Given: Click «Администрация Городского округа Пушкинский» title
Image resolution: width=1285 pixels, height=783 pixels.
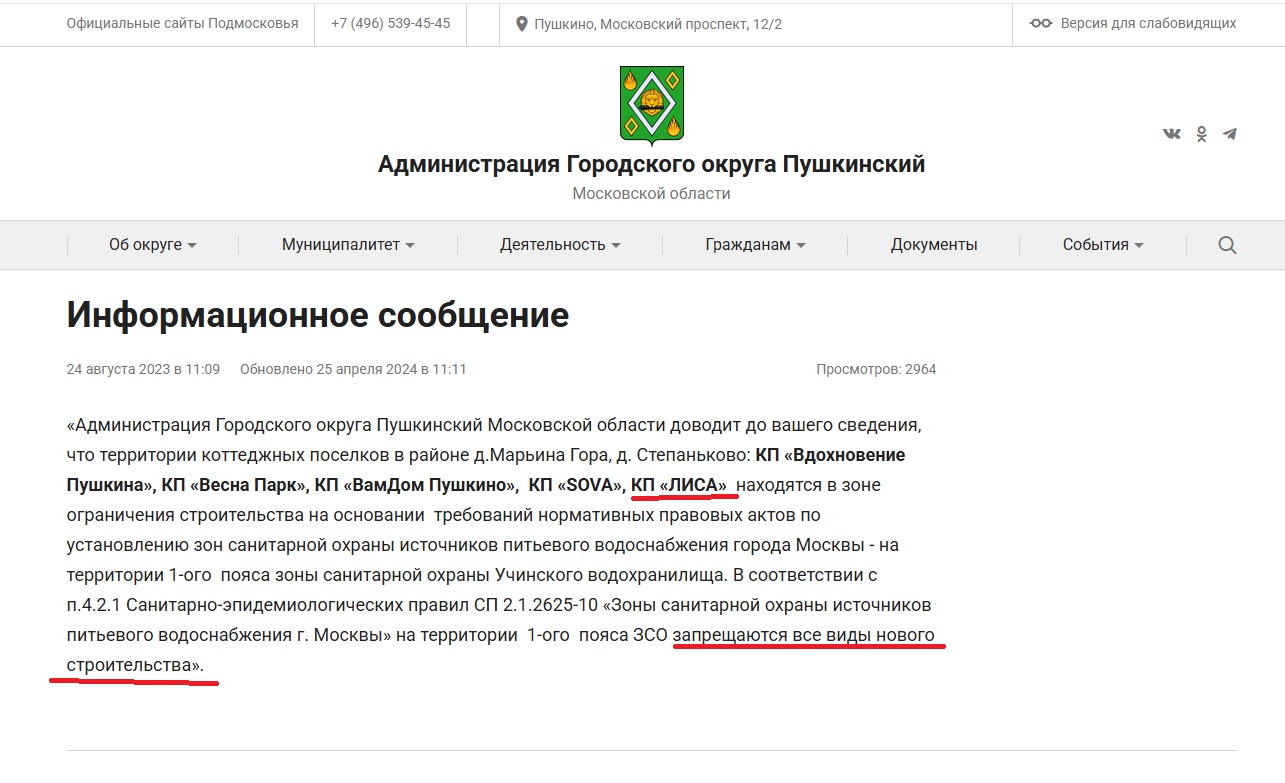Looking at the screenshot, I should [652, 164].
